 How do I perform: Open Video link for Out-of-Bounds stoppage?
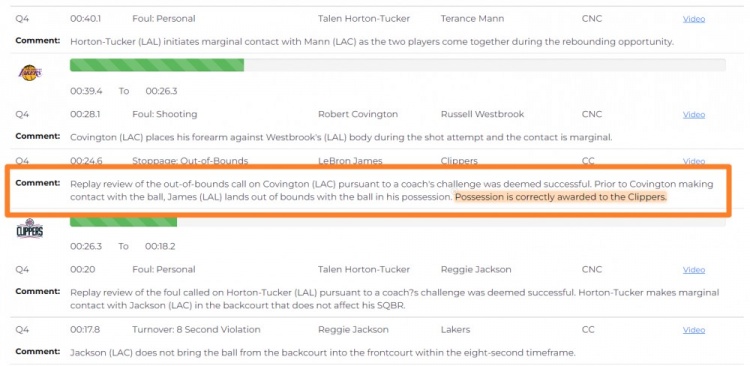(694, 161)
